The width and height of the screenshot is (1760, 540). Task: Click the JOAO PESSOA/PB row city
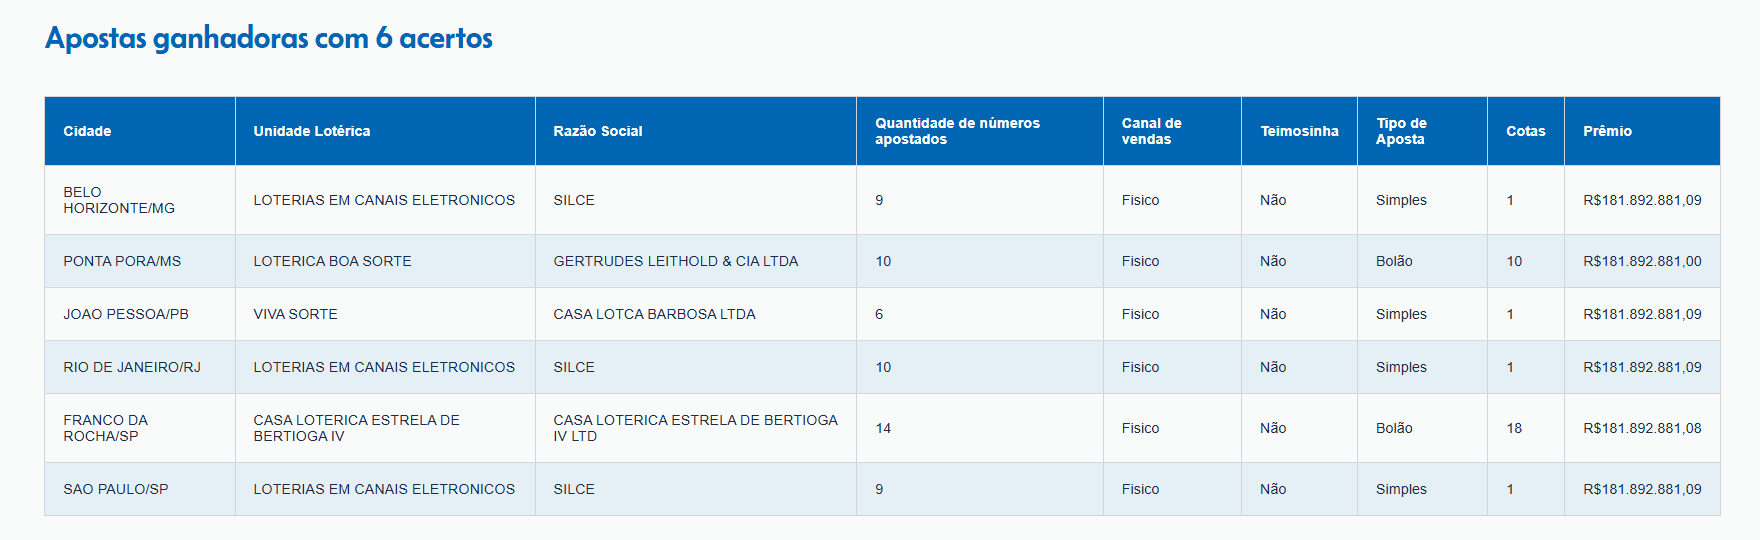point(126,314)
